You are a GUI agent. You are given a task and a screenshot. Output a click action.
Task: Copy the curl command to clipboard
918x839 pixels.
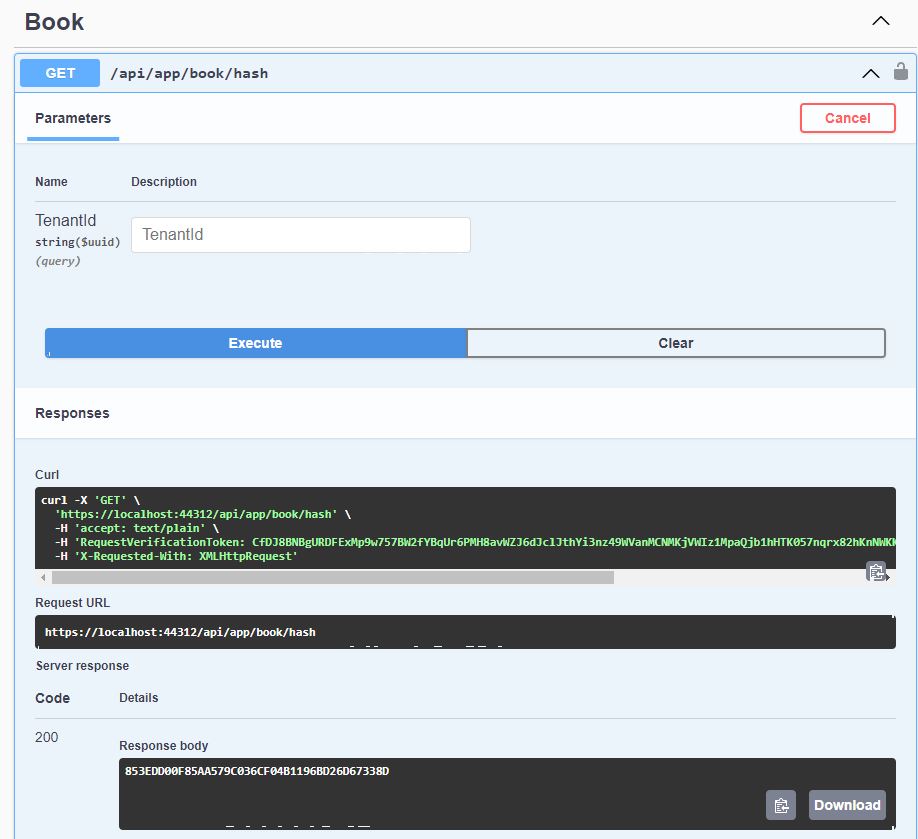[x=876, y=571]
